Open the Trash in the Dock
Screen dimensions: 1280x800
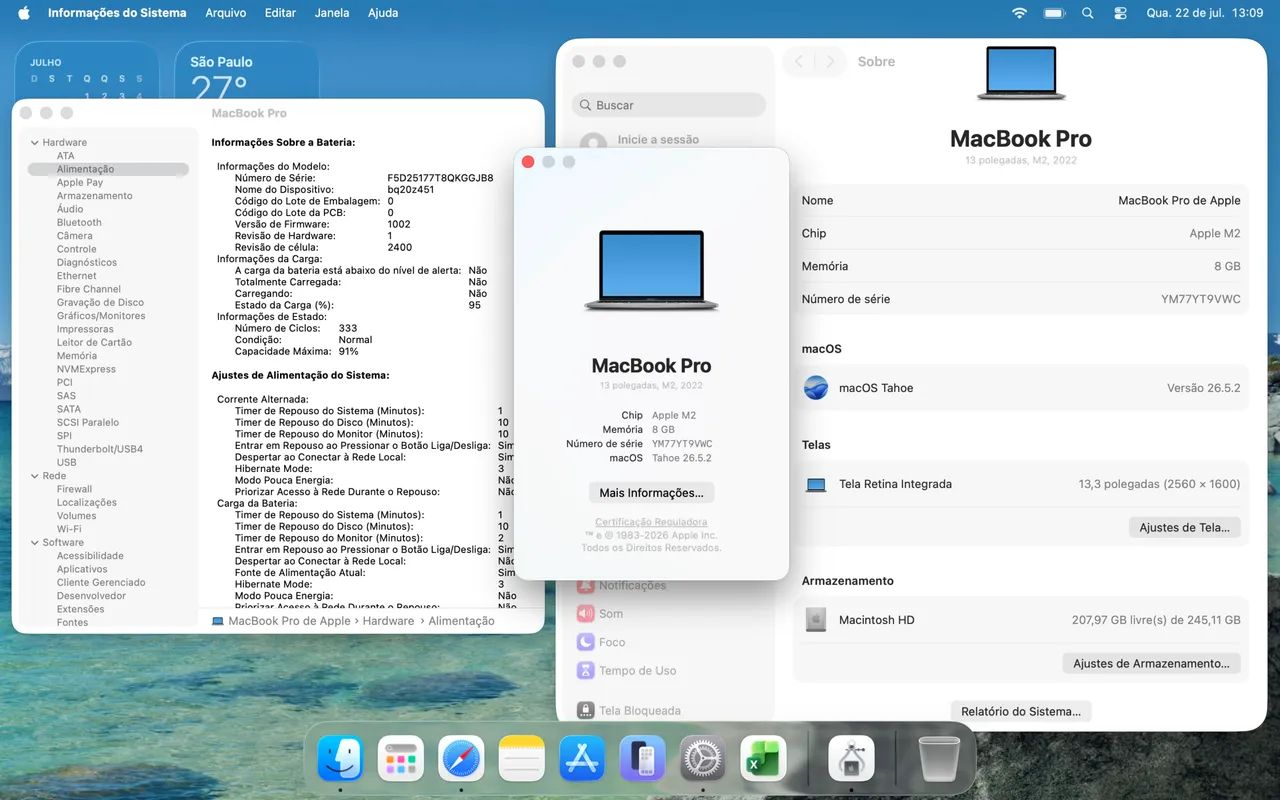coord(939,759)
